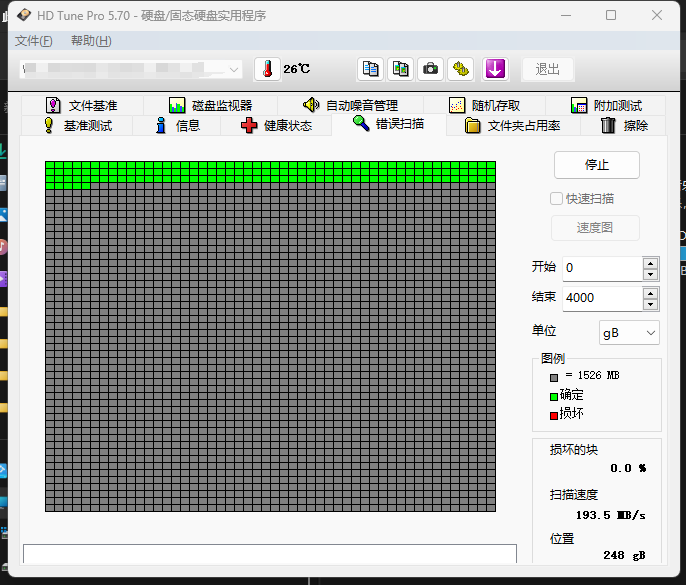Open the Automatic Noise Management tab
This screenshot has height=585, width=686.
(350, 105)
